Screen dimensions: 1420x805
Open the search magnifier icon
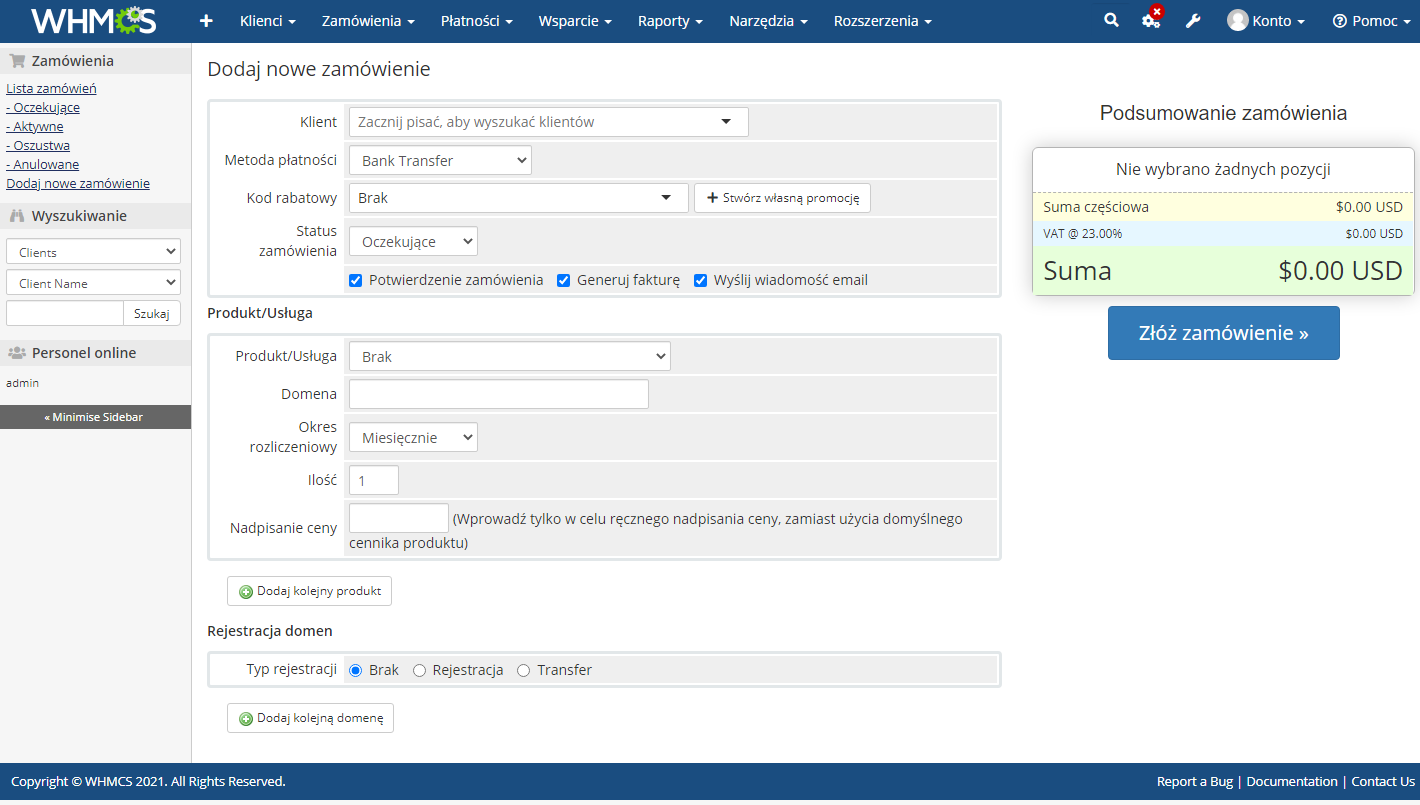point(1111,20)
